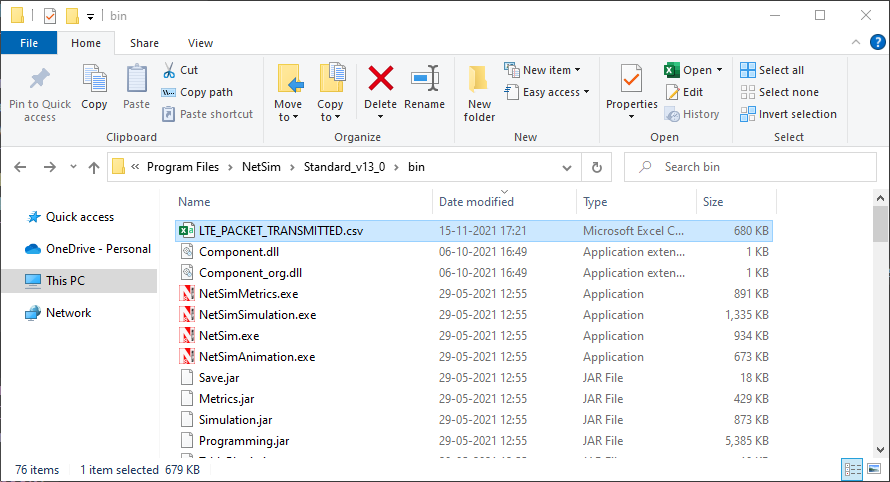Click Standard_v13_0 in the address path
Screen dimensions: 890x482
click(x=345, y=167)
